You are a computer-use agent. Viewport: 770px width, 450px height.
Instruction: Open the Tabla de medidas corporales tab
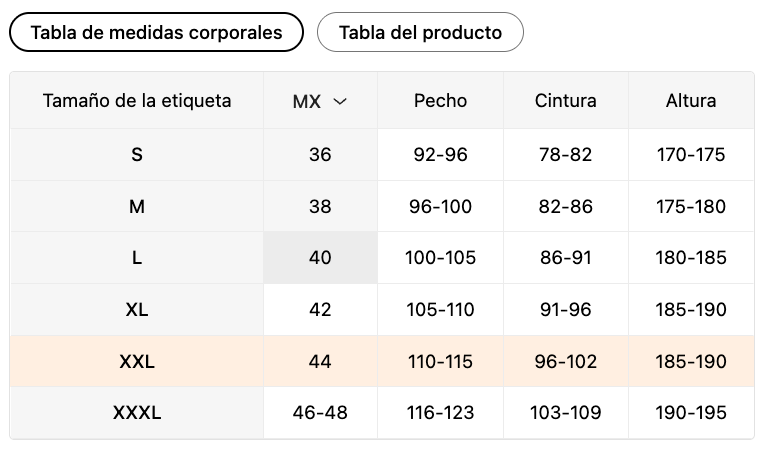point(156,32)
